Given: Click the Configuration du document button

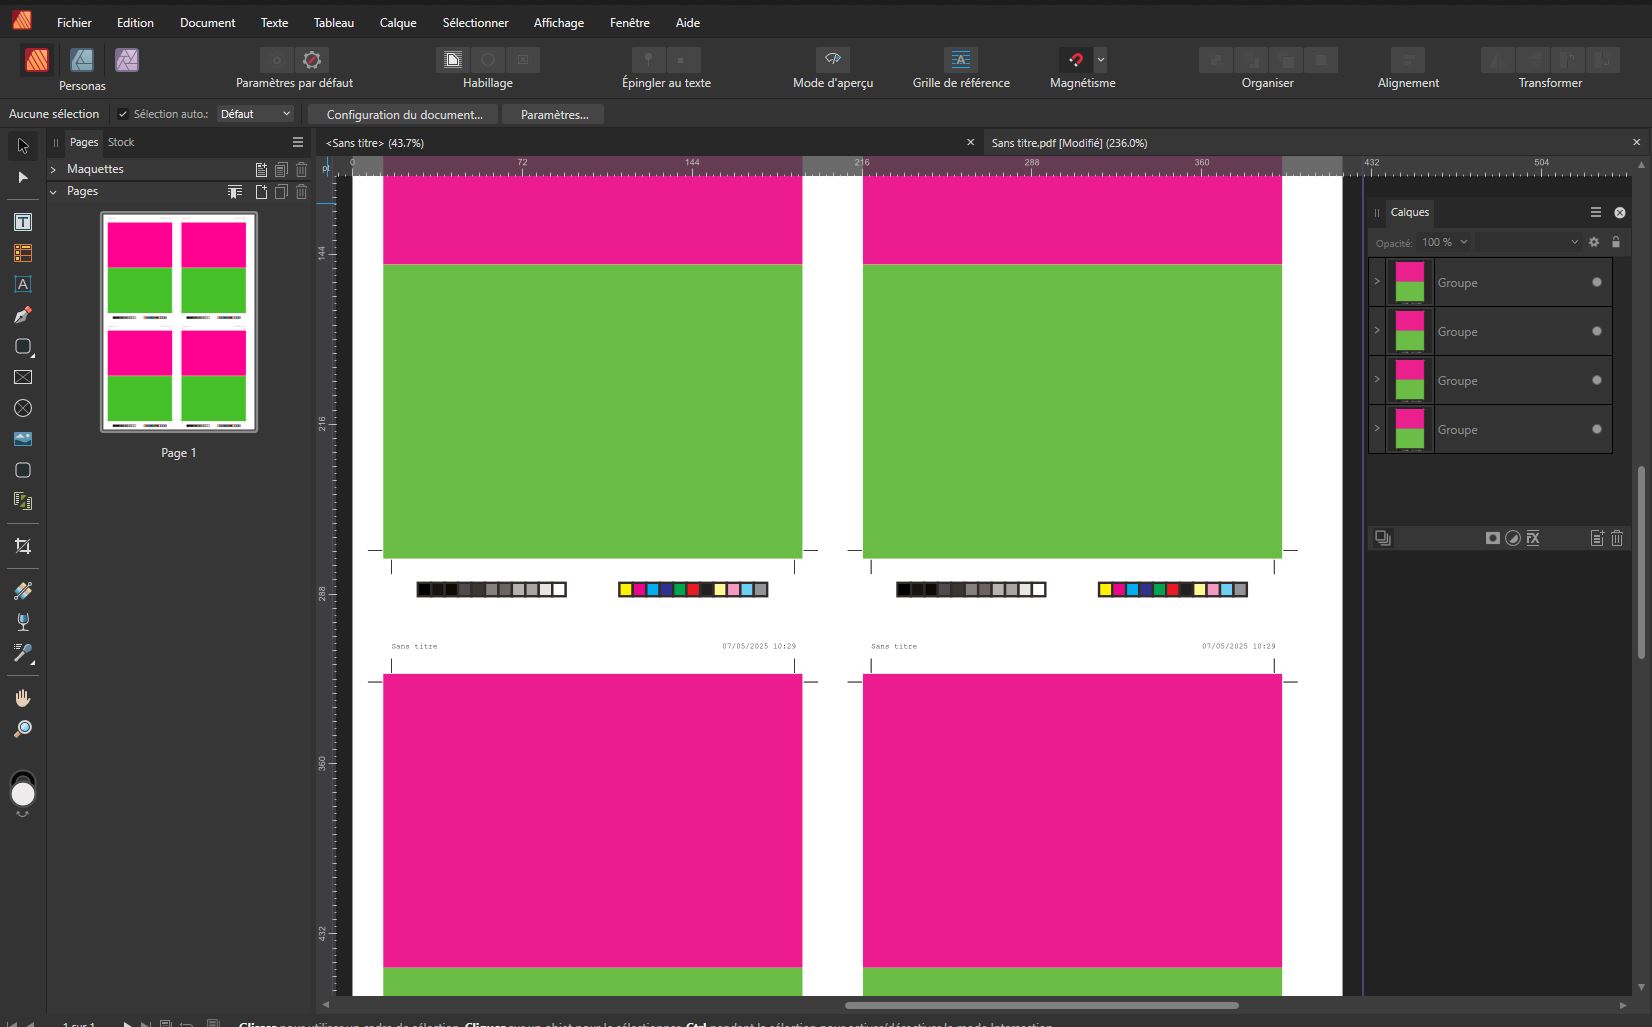Looking at the screenshot, I should click(404, 115).
